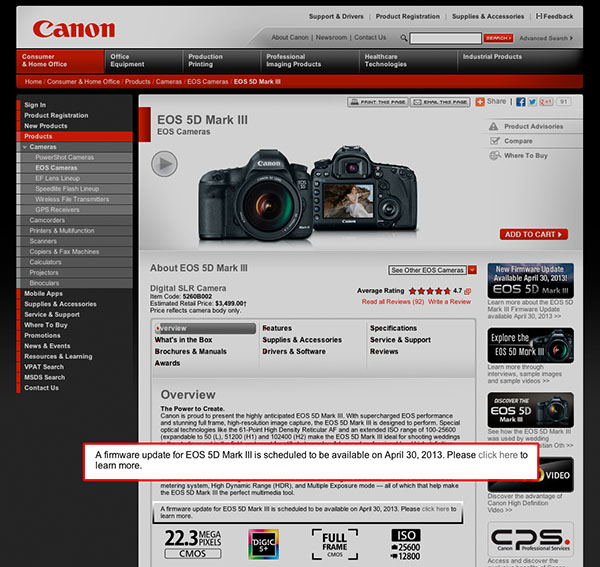
Task: Open the Feedback link
Action: 554,16
